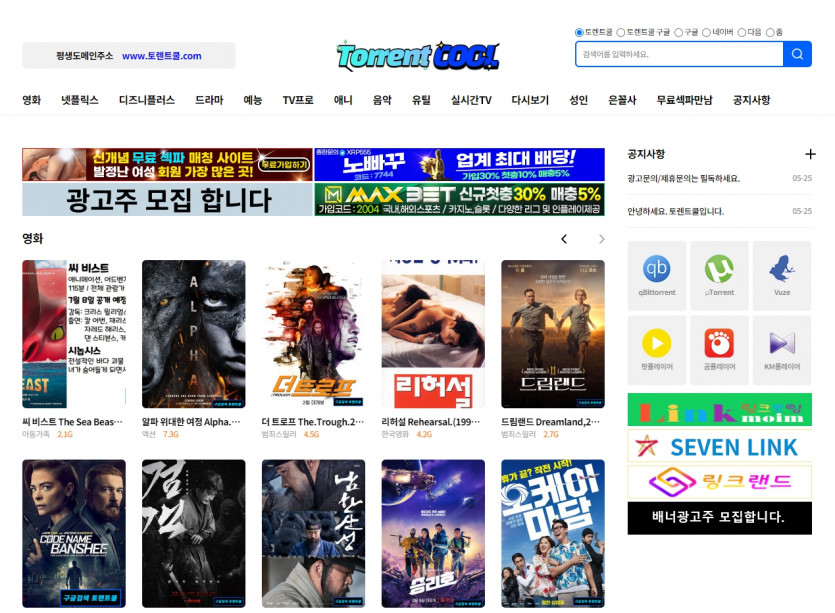Focus the search keyword input field
Image resolution: width=835 pixels, height=613 pixels.
click(x=678, y=54)
